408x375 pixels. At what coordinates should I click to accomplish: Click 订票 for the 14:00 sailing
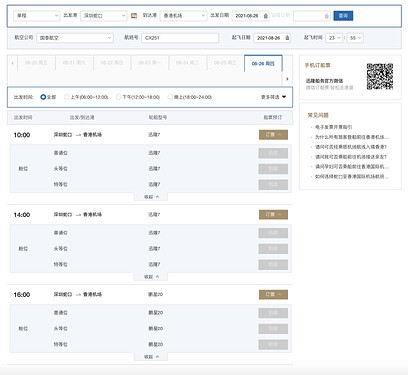(x=273, y=215)
